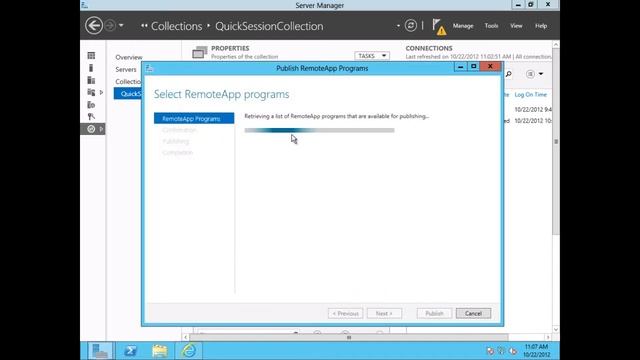The image size is (640, 360).
Task: Refresh Server Manager with the circular arrows icon
Action: pos(411,26)
